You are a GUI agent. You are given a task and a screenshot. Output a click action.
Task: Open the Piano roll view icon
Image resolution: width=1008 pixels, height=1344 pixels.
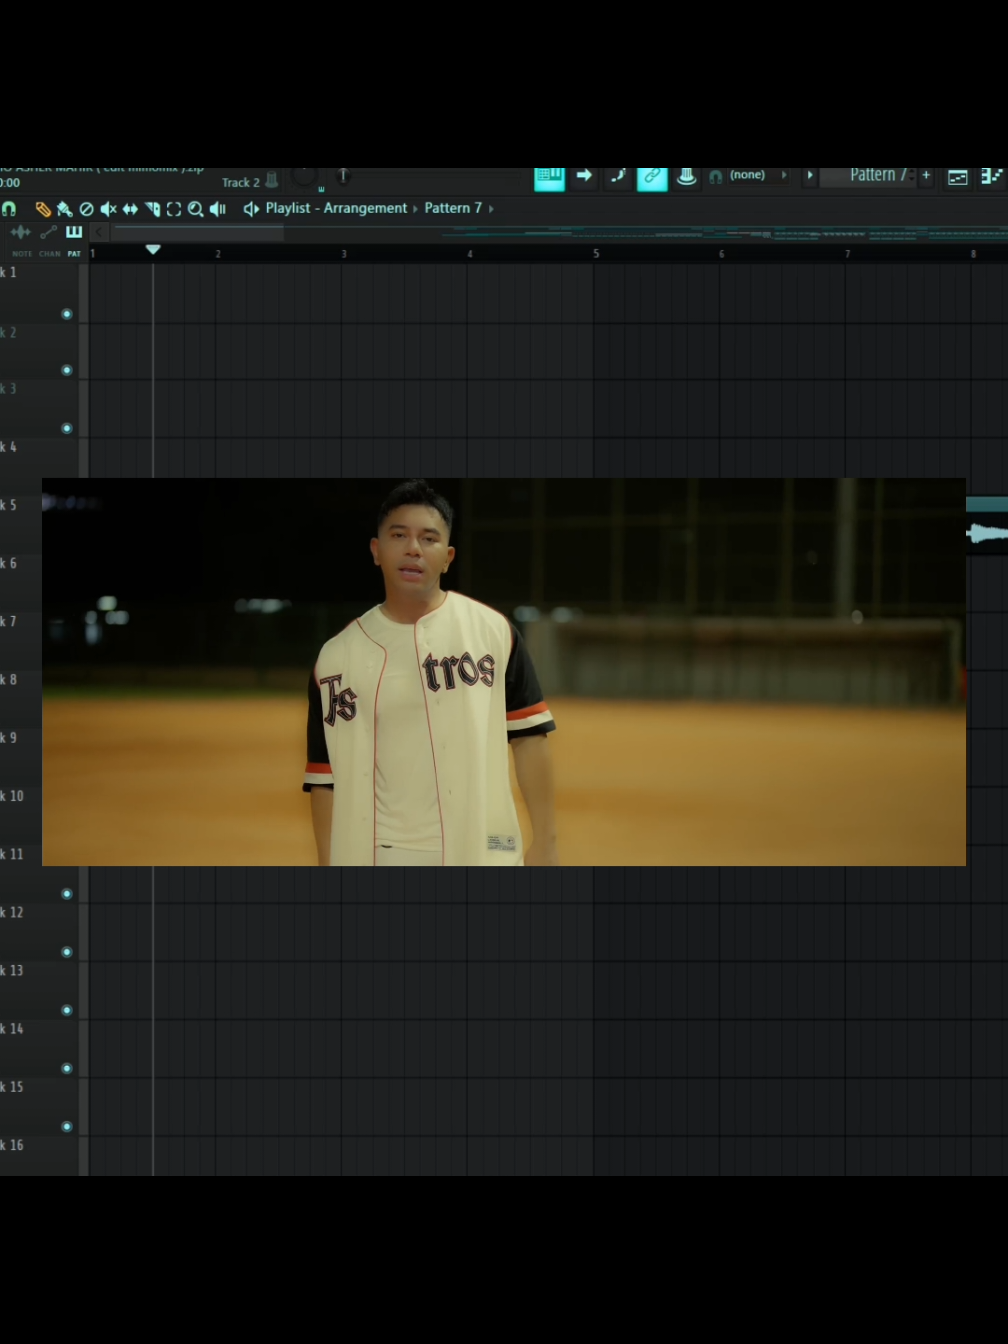pyautogui.click(x=991, y=176)
